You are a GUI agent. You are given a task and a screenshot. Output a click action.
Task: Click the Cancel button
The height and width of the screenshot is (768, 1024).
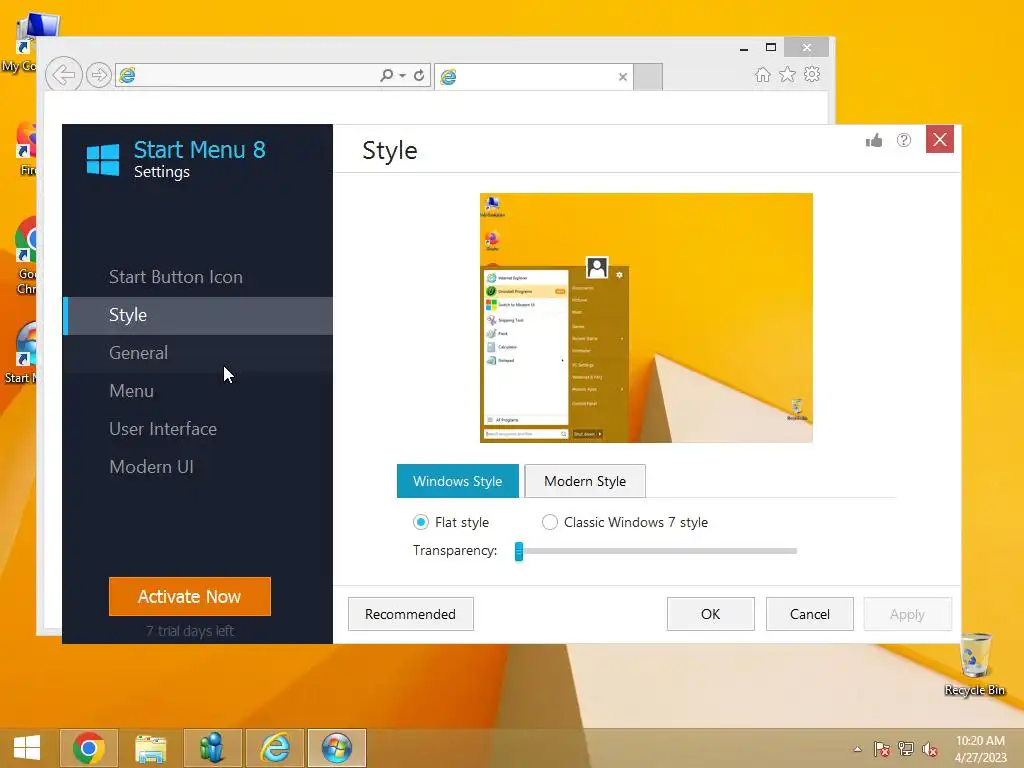tap(810, 614)
